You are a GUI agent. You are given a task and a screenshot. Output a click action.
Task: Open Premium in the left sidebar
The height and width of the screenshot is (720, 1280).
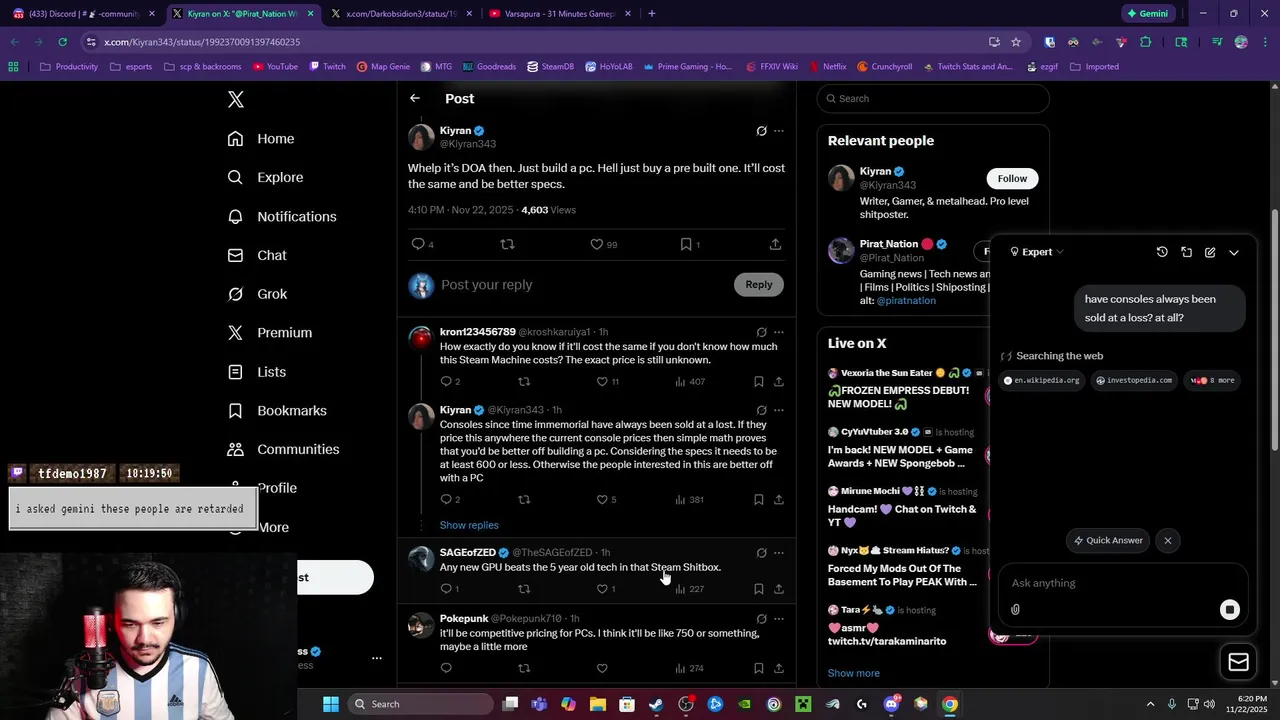tap(270, 333)
